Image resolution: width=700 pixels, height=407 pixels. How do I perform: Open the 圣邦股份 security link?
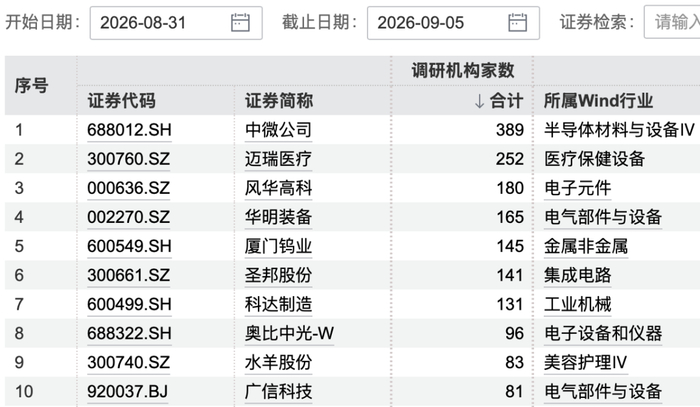[278, 275]
